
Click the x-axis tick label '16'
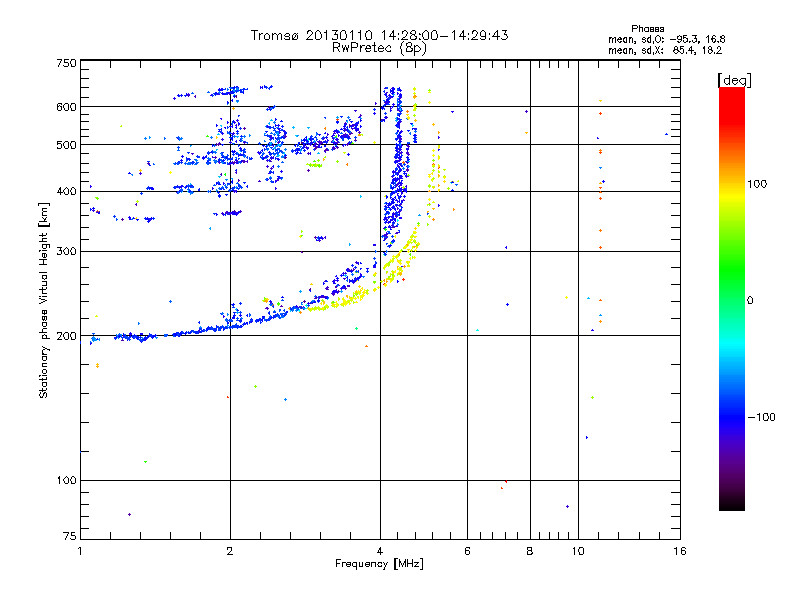point(680,551)
